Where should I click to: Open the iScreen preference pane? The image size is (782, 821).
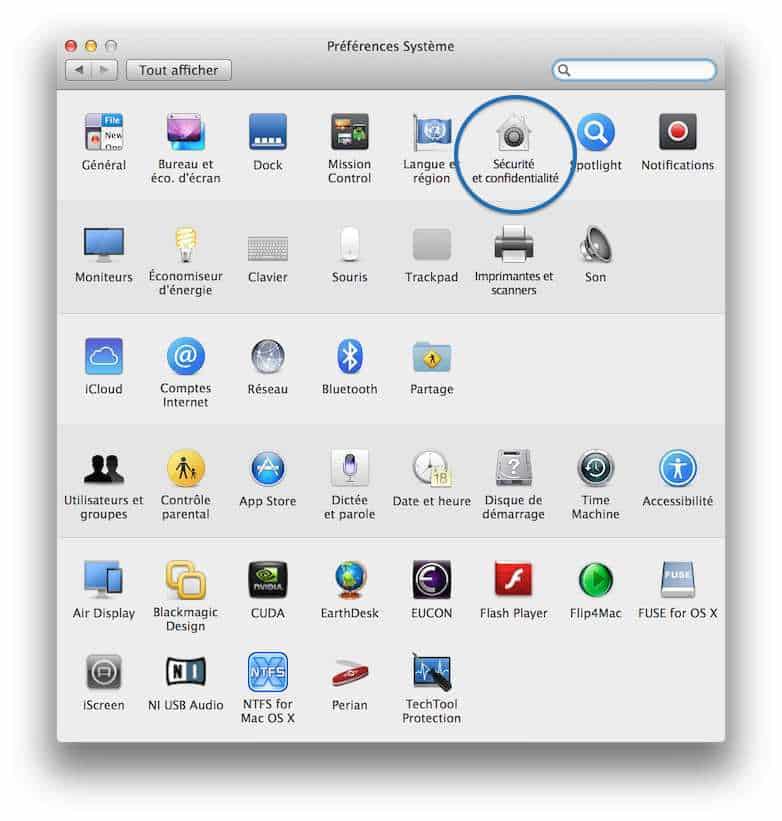coord(104,672)
